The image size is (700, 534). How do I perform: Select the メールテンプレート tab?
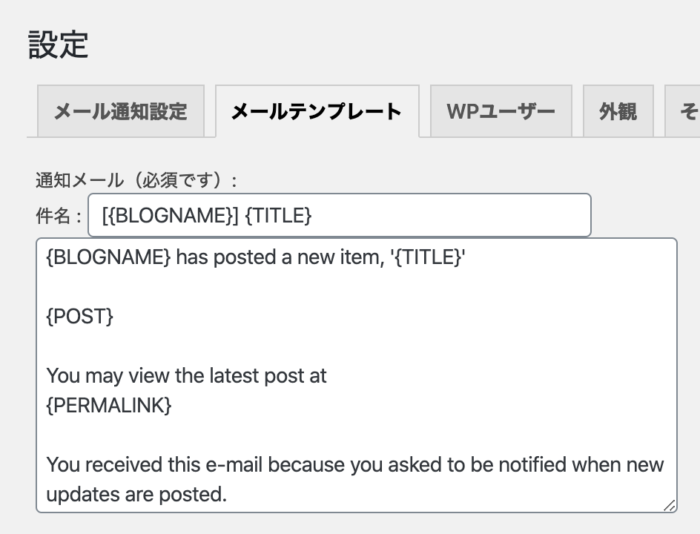(x=317, y=112)
